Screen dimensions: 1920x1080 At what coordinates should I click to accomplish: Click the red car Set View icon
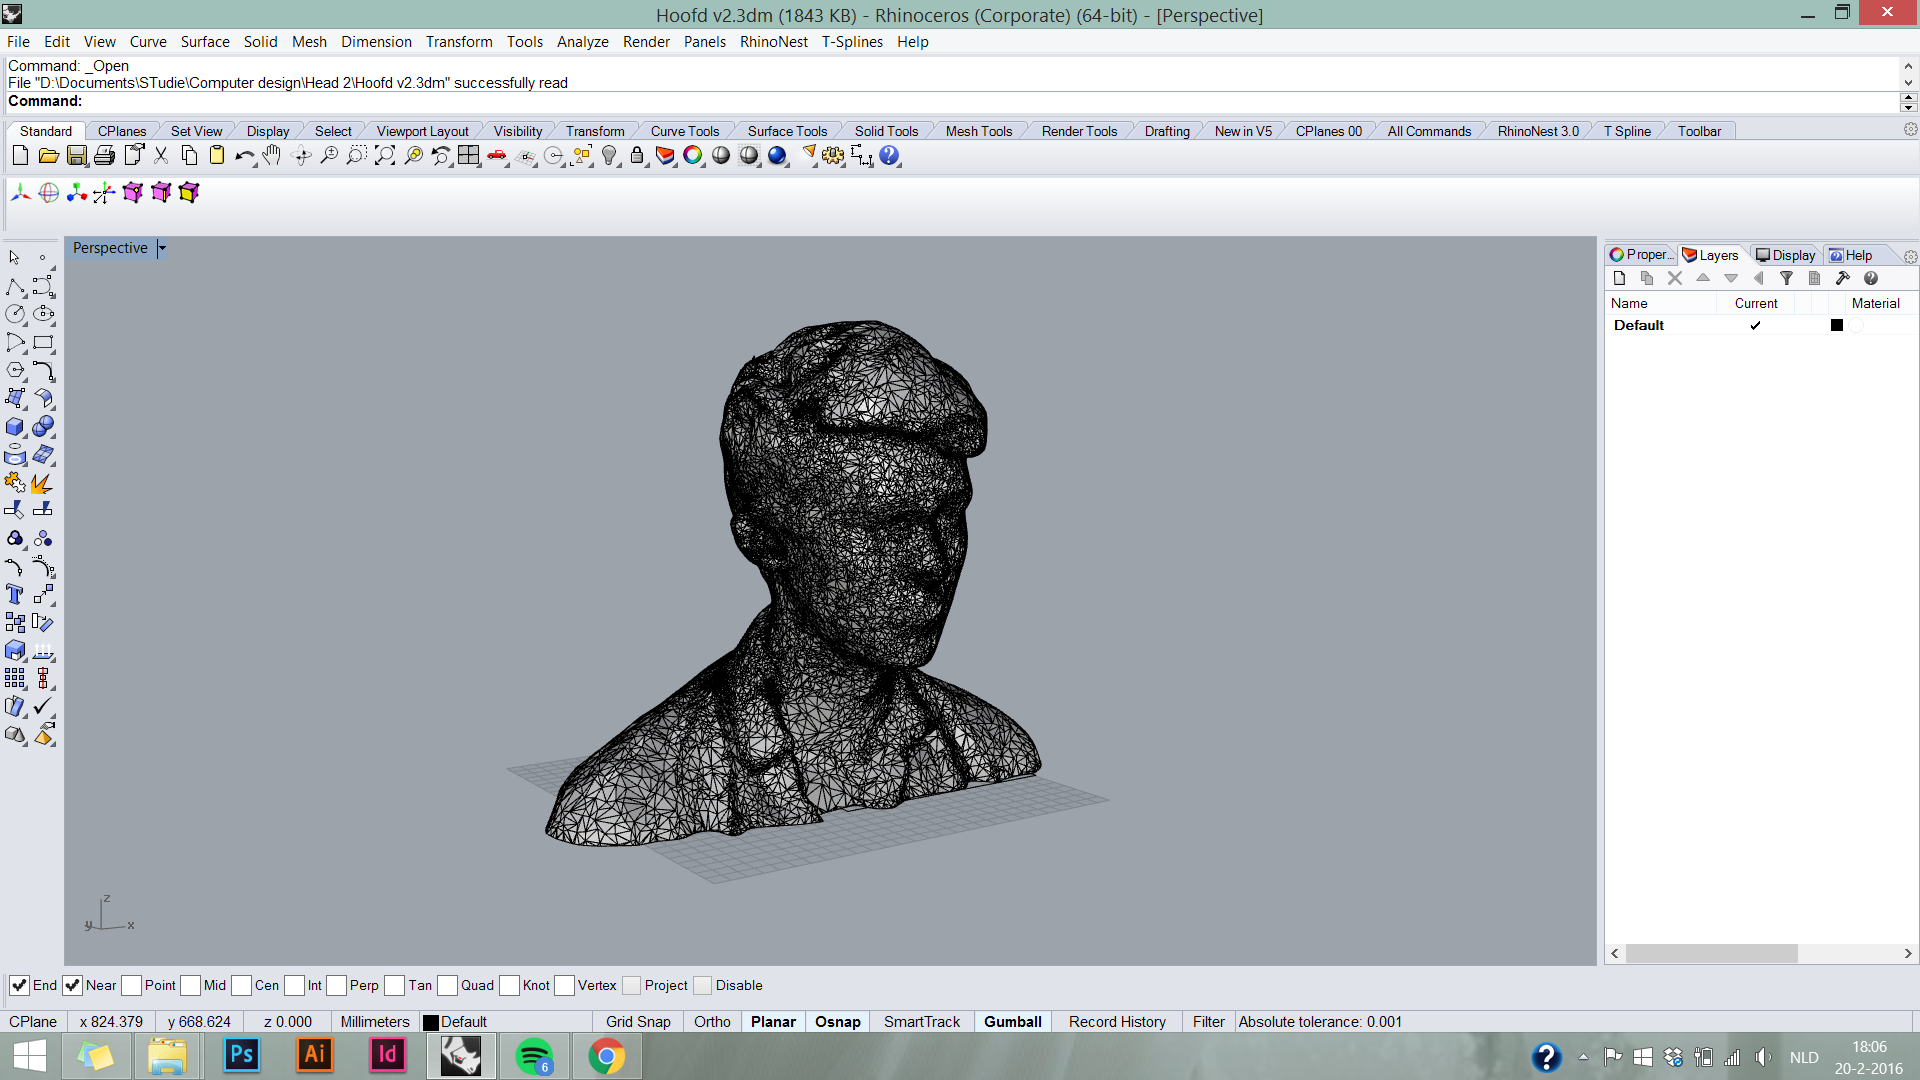[x=496, y=156]
